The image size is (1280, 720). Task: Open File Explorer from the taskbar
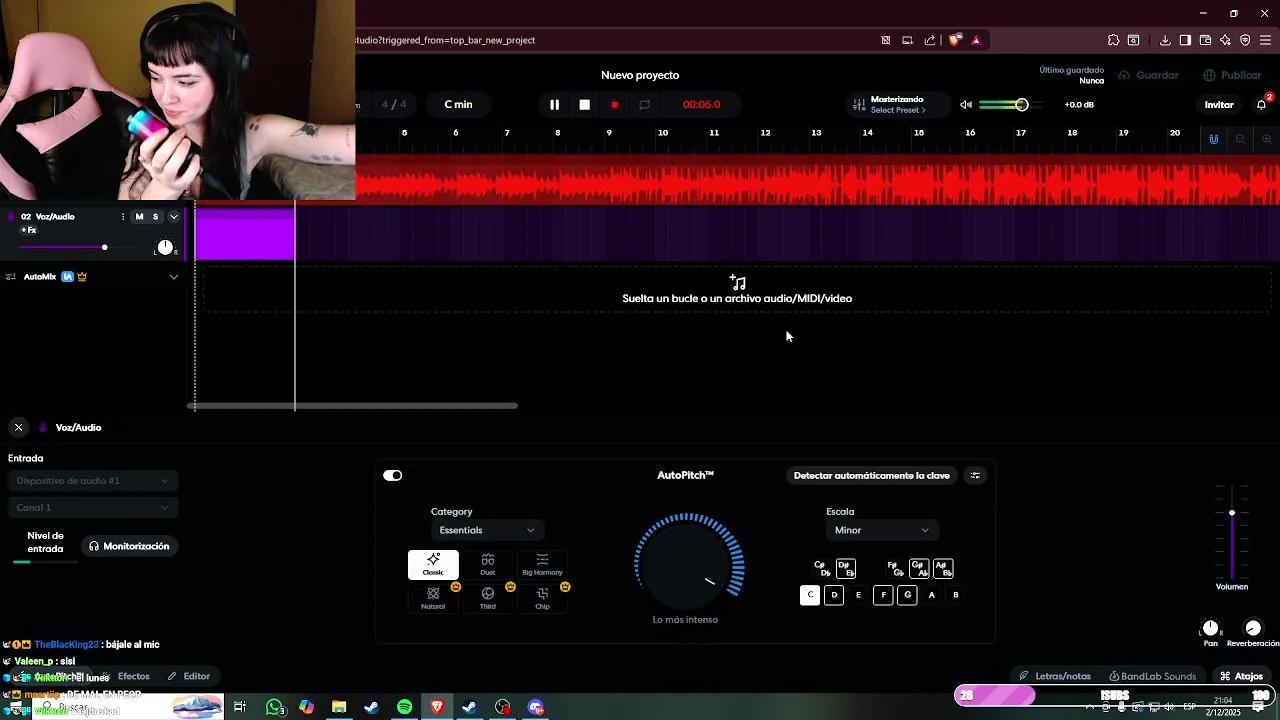point(339,707)
